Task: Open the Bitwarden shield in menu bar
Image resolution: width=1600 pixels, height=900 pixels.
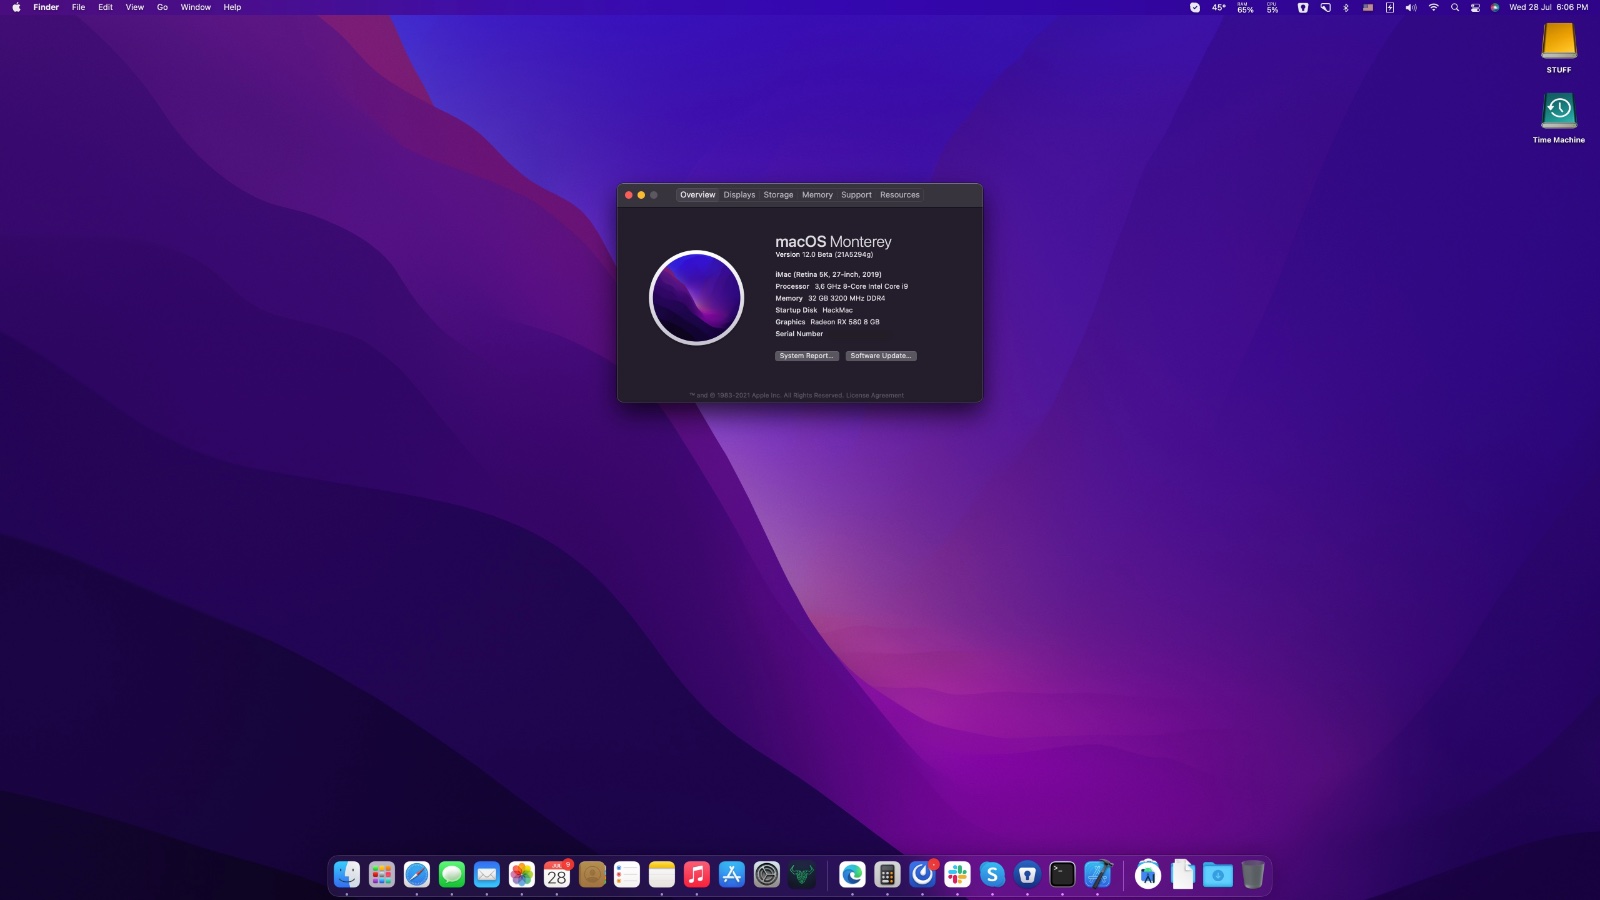Action: (x=1303, y=7)
